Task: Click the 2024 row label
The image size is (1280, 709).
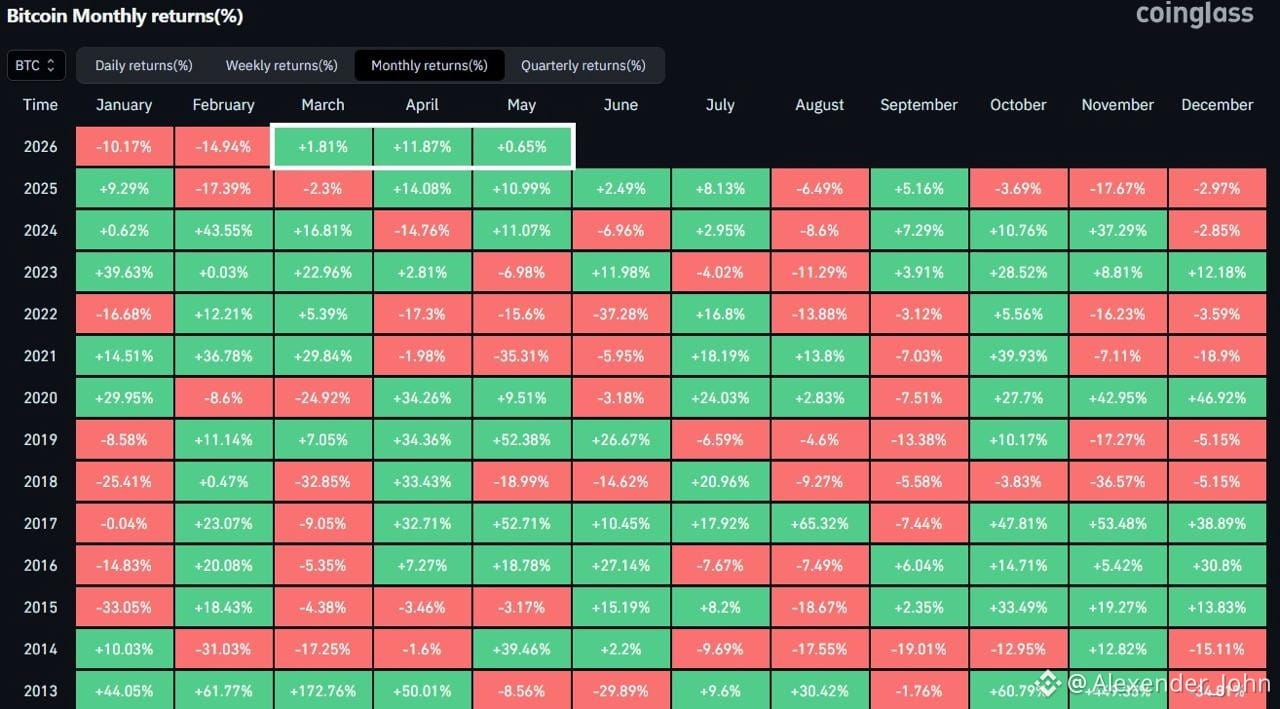Action: point(40,231)
